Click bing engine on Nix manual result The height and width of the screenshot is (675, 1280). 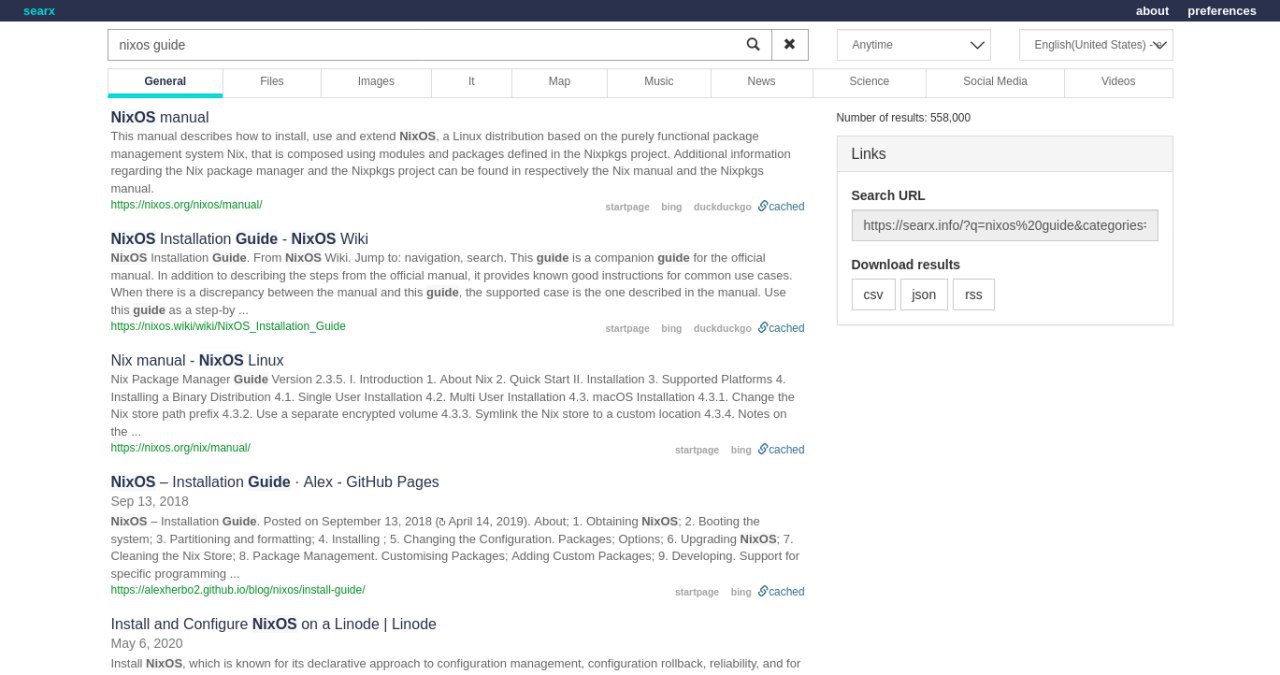(741, 451)
